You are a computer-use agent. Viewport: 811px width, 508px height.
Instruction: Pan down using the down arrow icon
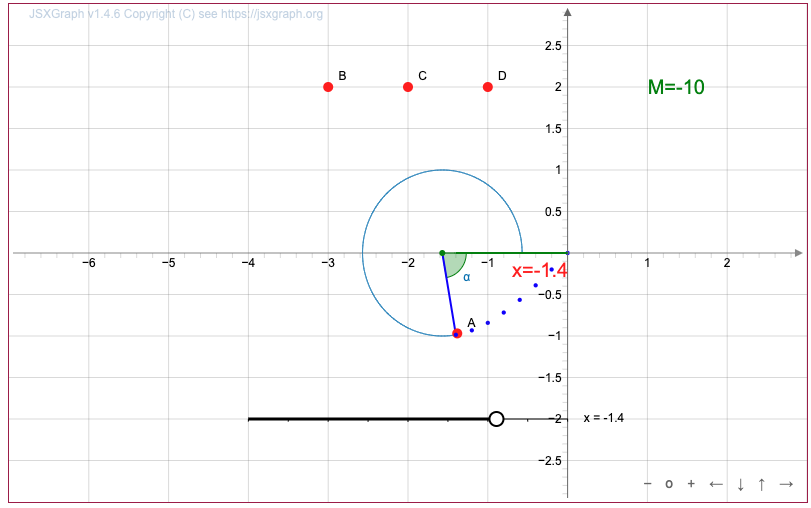click(740, 484)
